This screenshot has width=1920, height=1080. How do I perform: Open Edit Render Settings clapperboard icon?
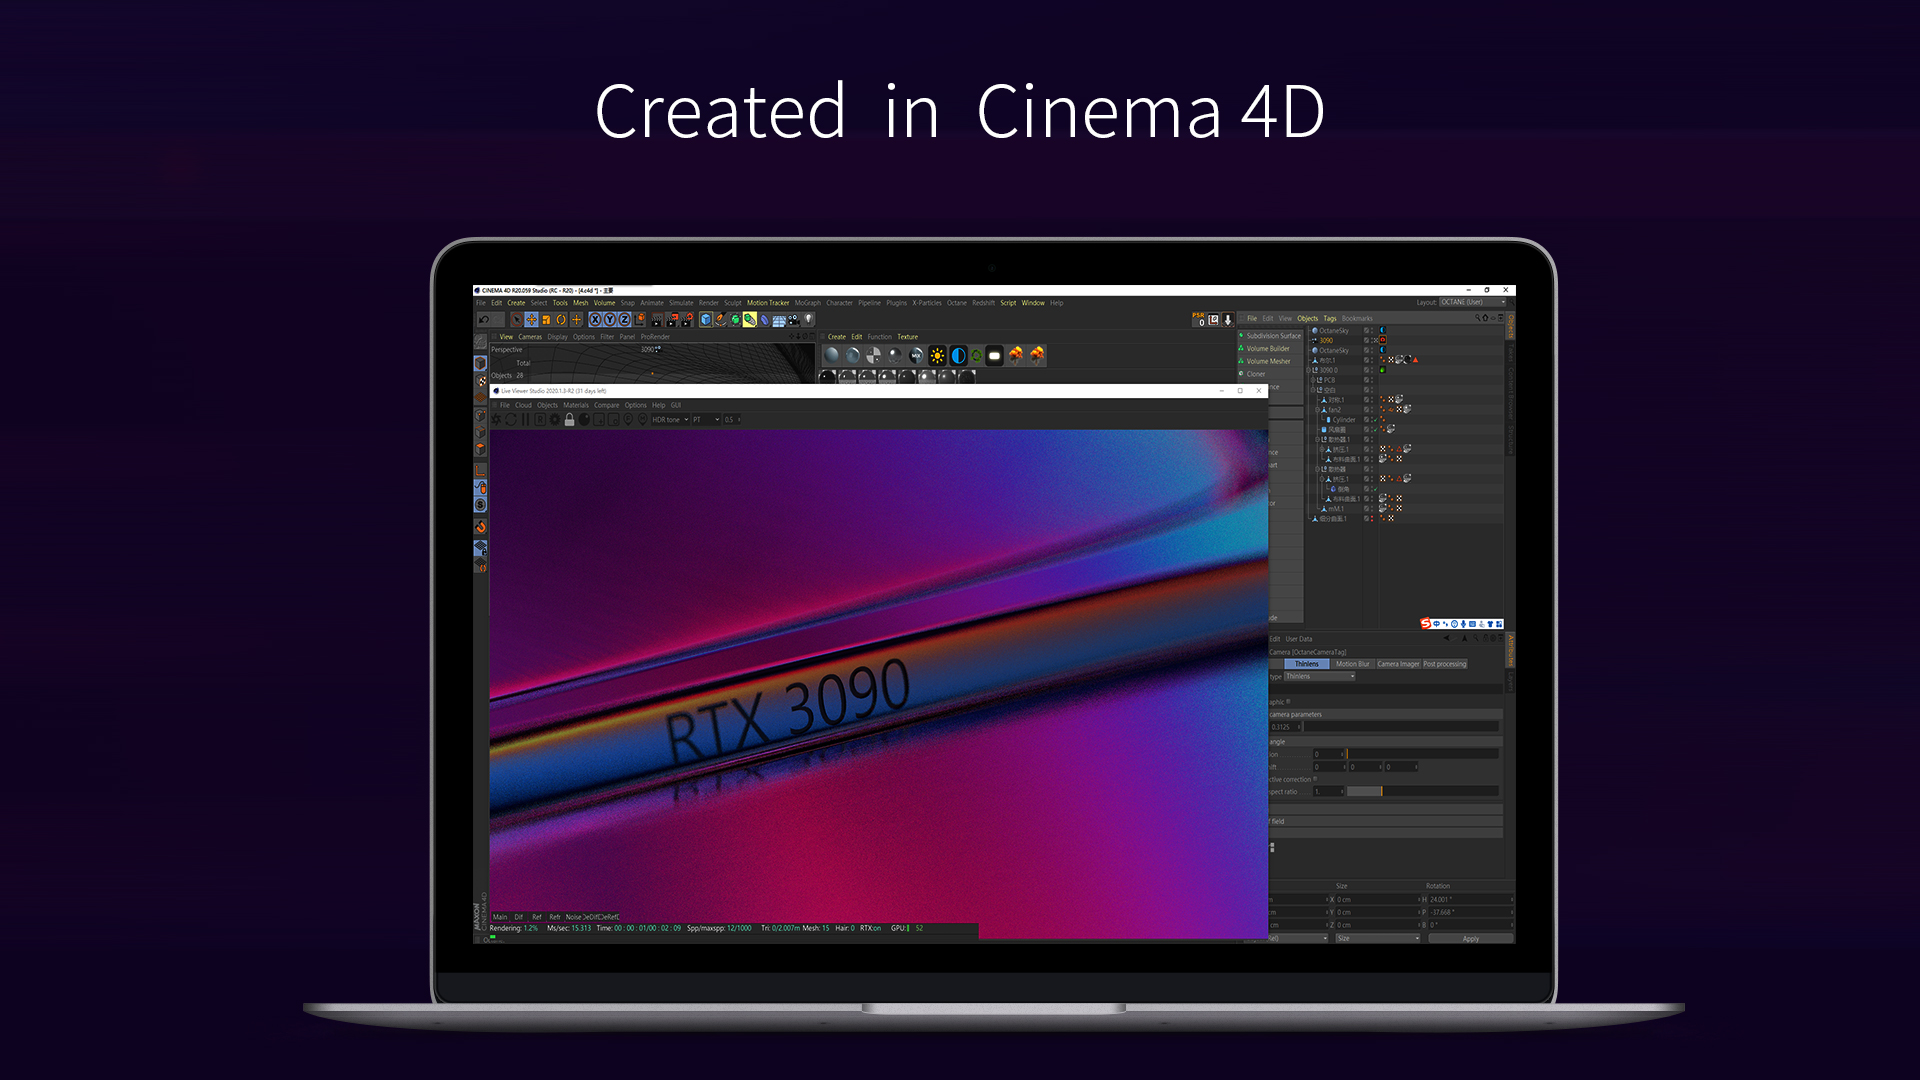click(x=687, y=320)
